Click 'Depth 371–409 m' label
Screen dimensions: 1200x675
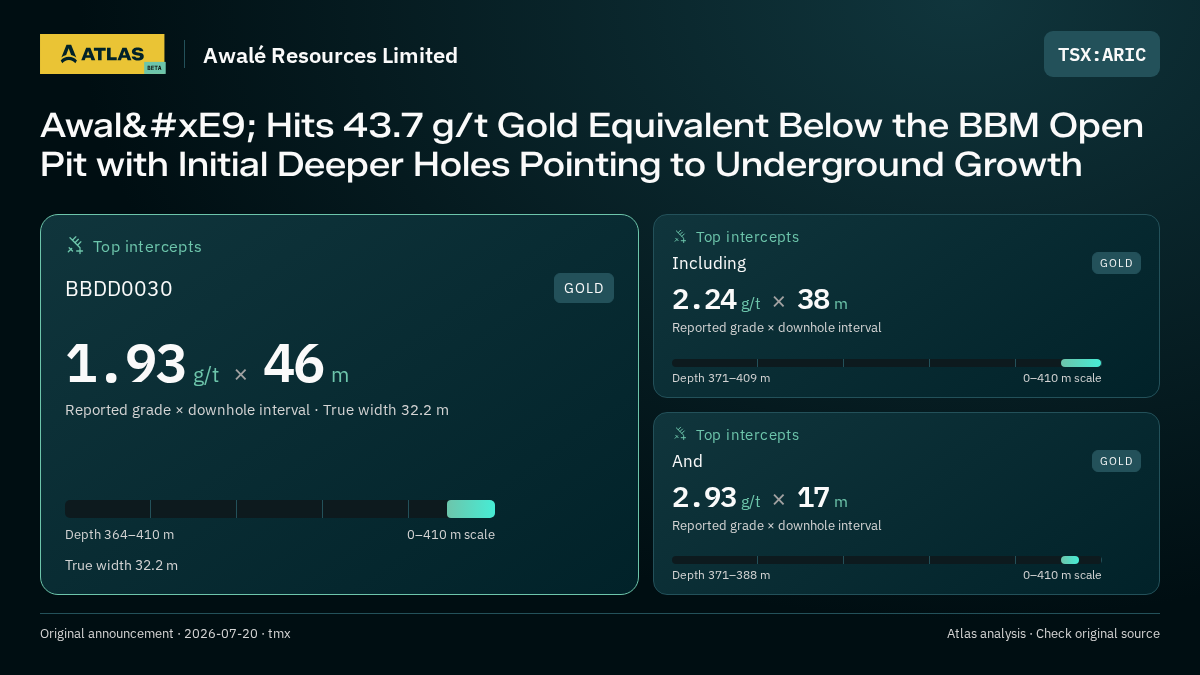(721, 378)
